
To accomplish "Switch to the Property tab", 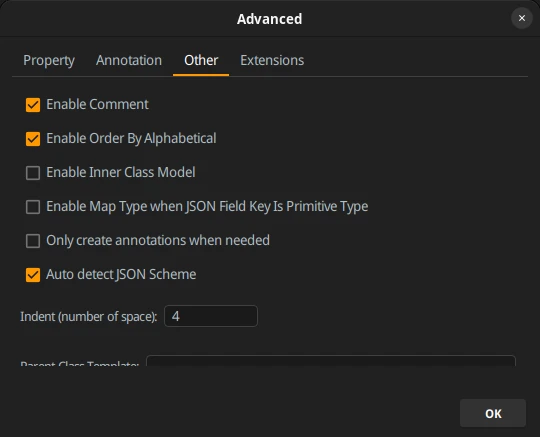I will (x=49, y=61).
